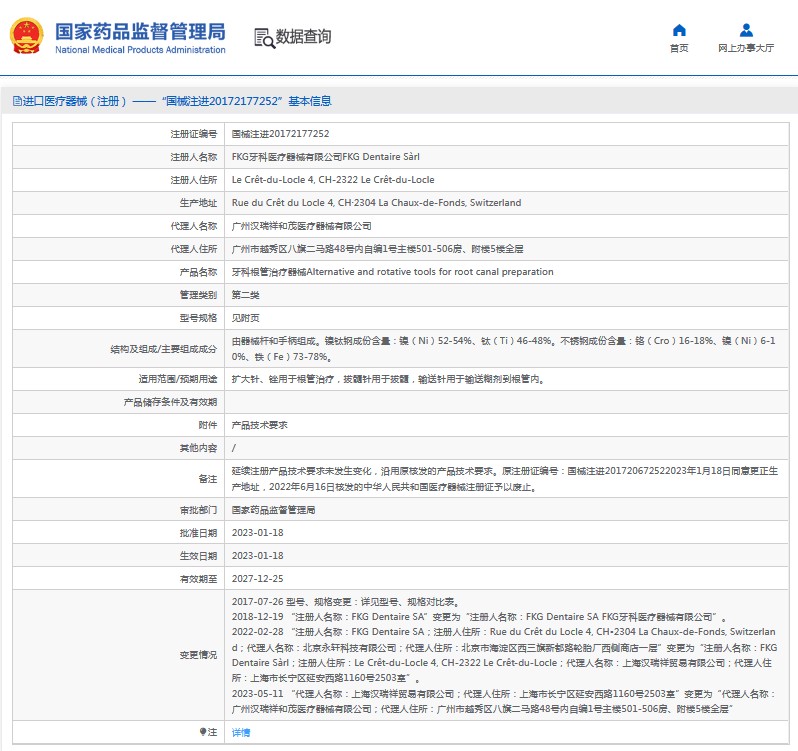This screenshot has height=751, width=798.
Task: Click National Medical Products Administration text
Action: [x=140, y=50]
